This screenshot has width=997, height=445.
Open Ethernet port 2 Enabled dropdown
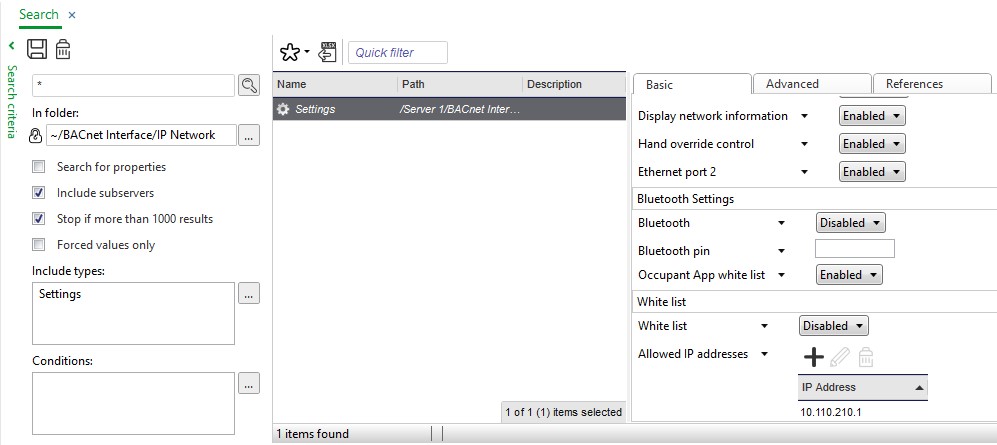click(872, 172)
